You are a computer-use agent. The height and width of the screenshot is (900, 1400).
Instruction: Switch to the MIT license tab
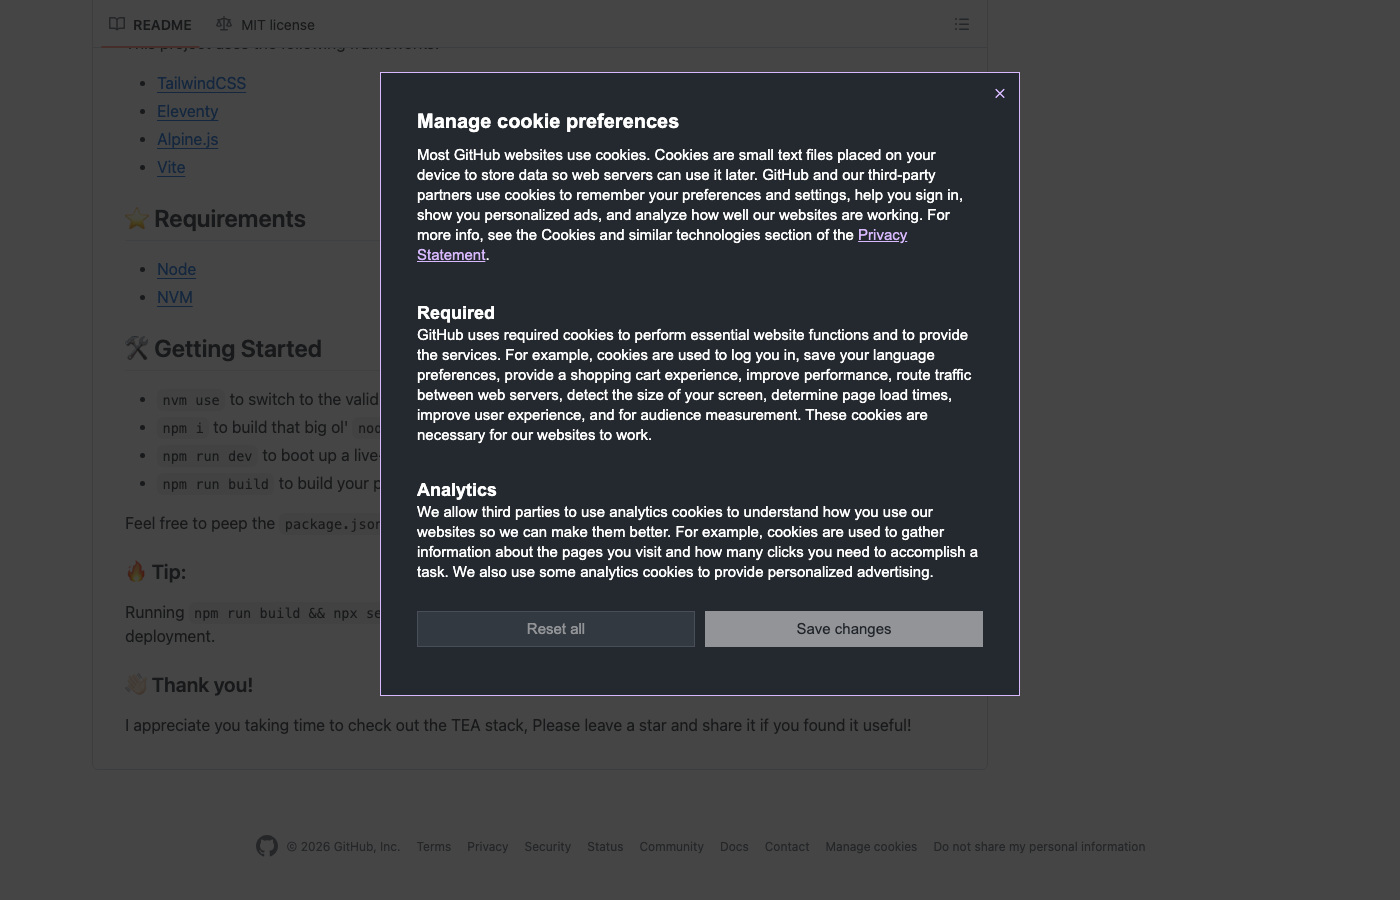266,24
